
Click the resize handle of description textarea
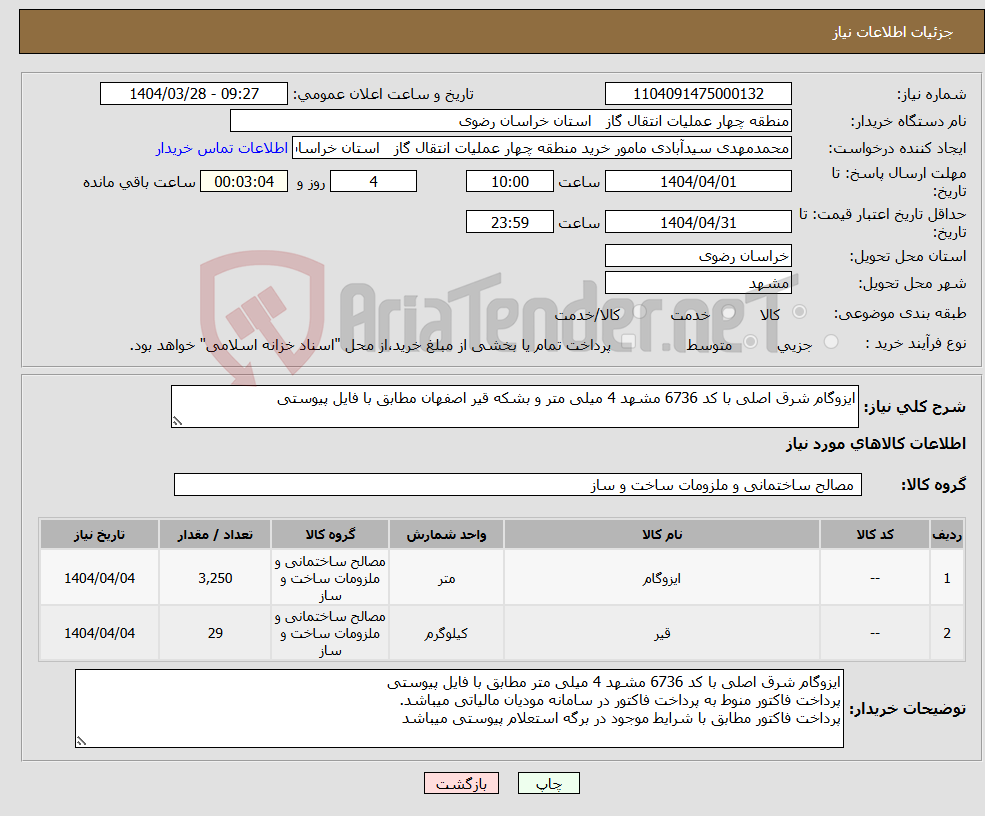click(x=177, y=422)
